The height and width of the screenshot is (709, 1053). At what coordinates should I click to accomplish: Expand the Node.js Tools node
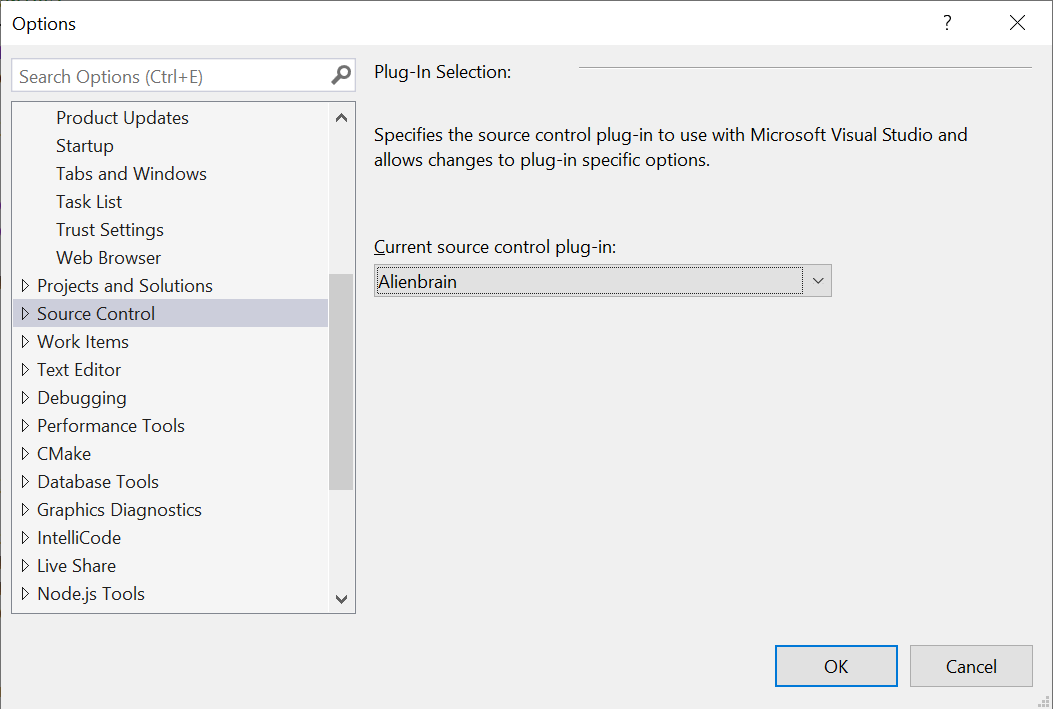[25, 594]
